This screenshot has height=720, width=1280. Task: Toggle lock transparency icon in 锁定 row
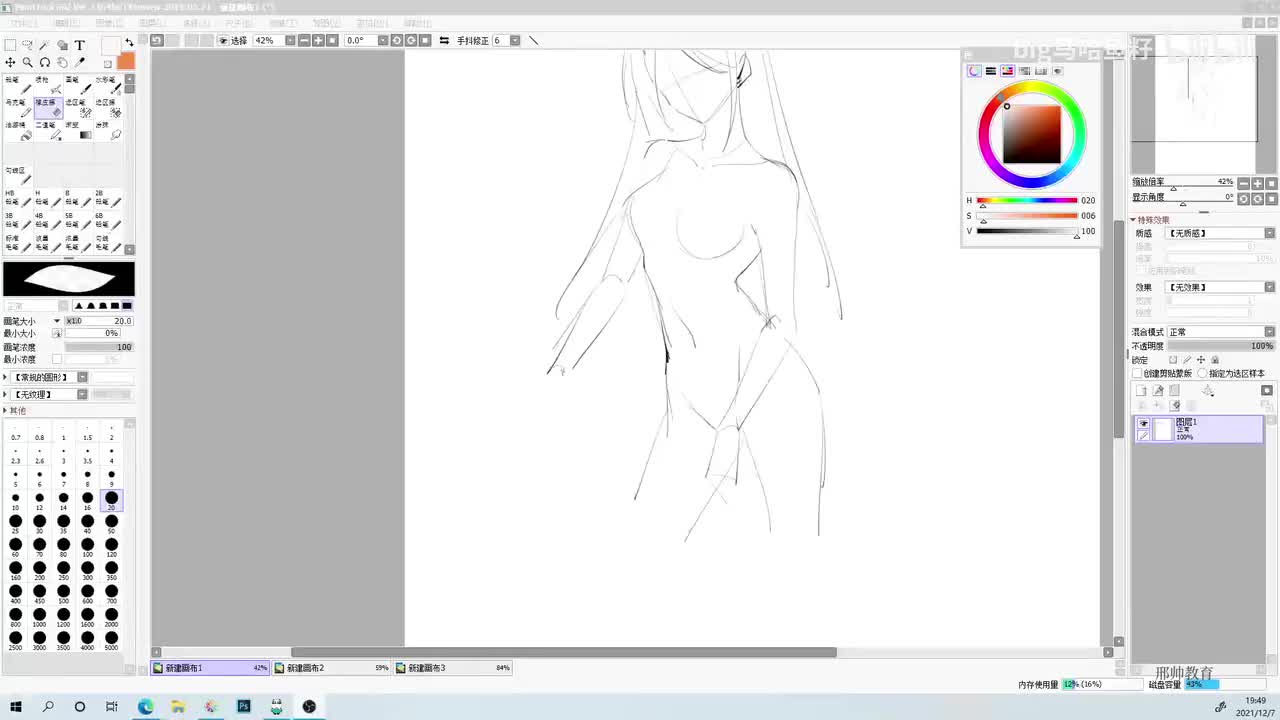pyautogui.click(x=1173, y=360)
